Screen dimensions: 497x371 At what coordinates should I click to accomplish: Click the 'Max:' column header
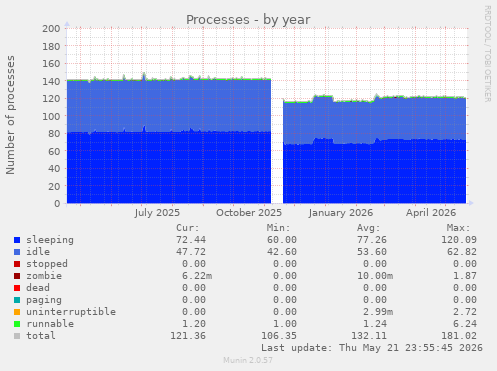point(459,228)
